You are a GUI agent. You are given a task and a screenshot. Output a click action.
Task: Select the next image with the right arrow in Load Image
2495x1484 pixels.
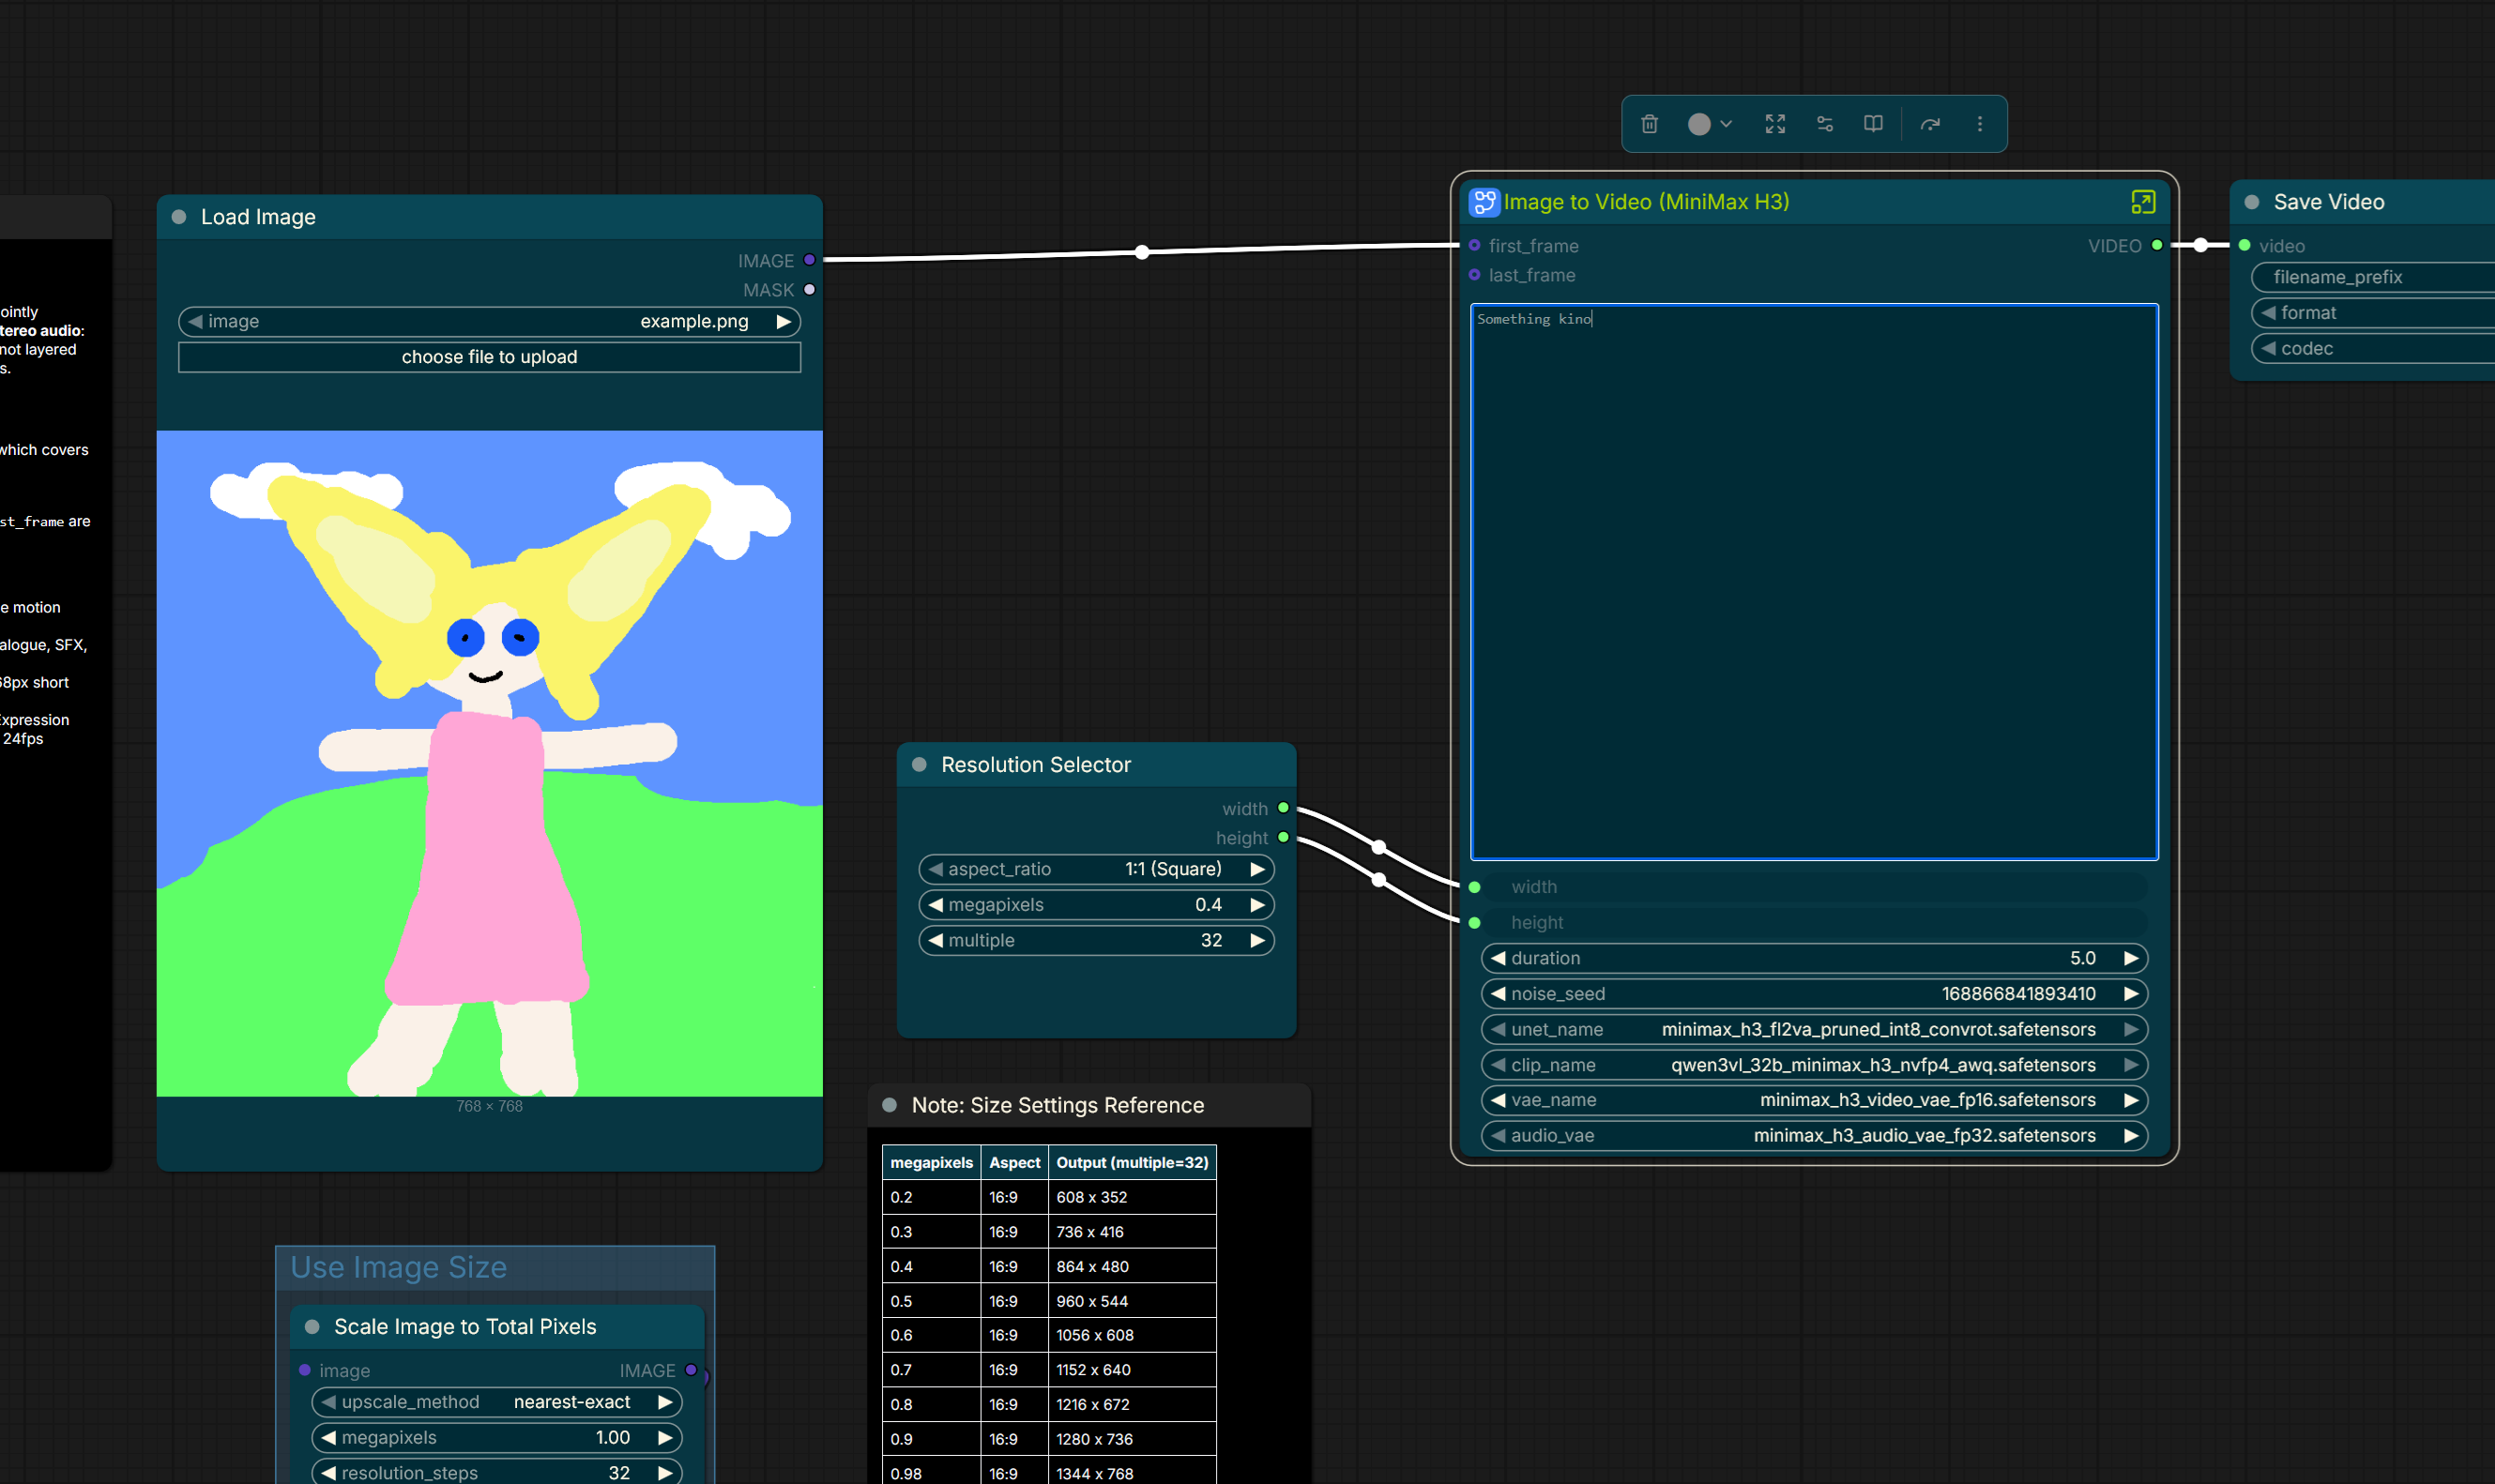click(x=784, y=322)
